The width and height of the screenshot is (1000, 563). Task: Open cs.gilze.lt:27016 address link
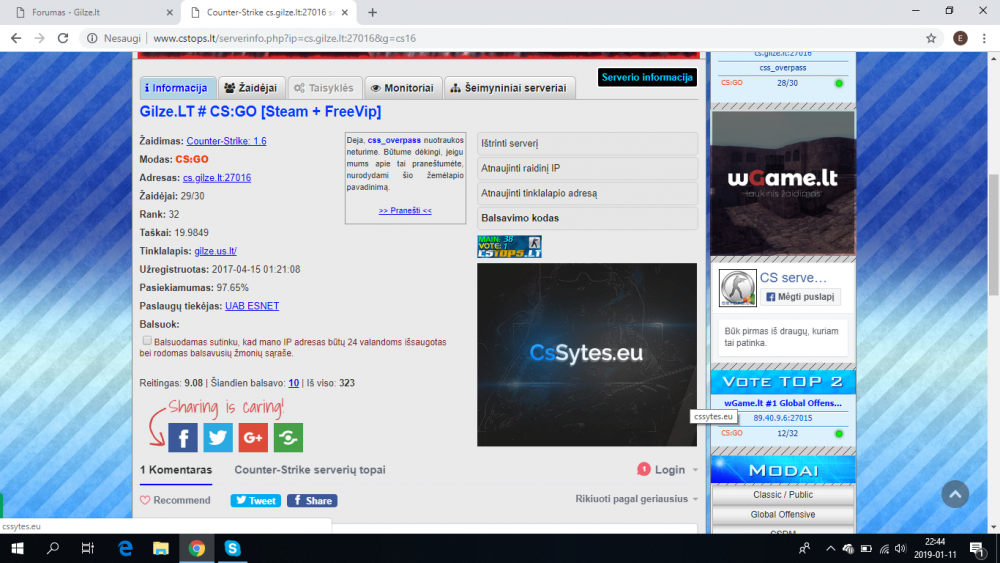[x=217, y=178]
